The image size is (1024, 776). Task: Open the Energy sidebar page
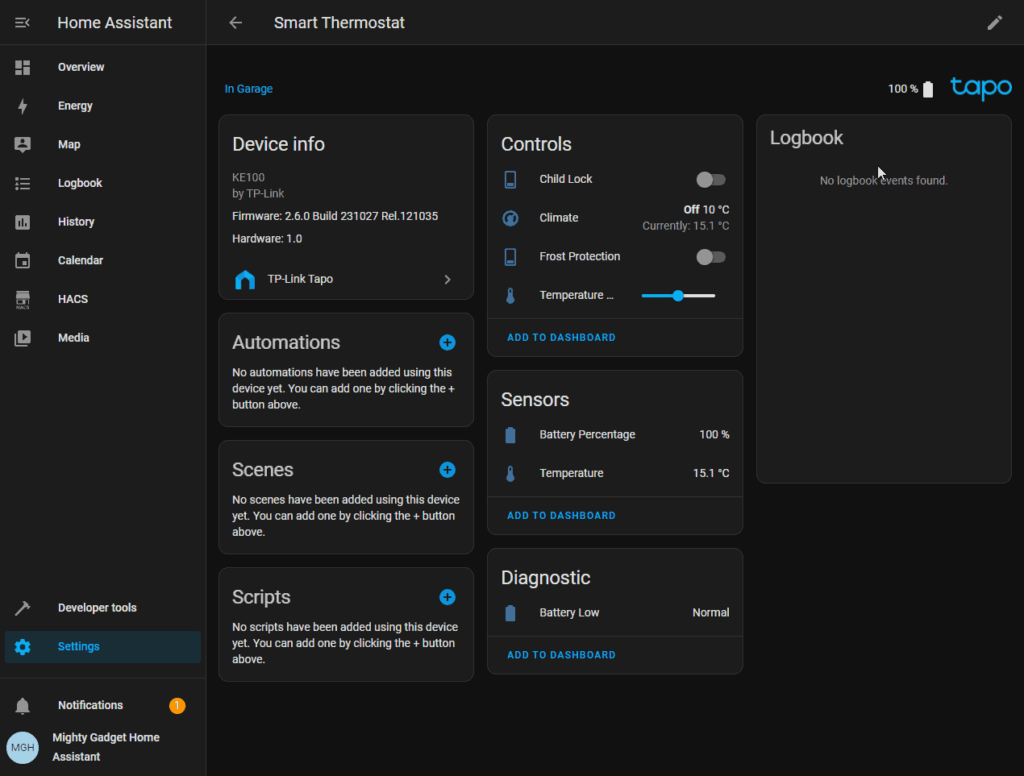point(75,106)
